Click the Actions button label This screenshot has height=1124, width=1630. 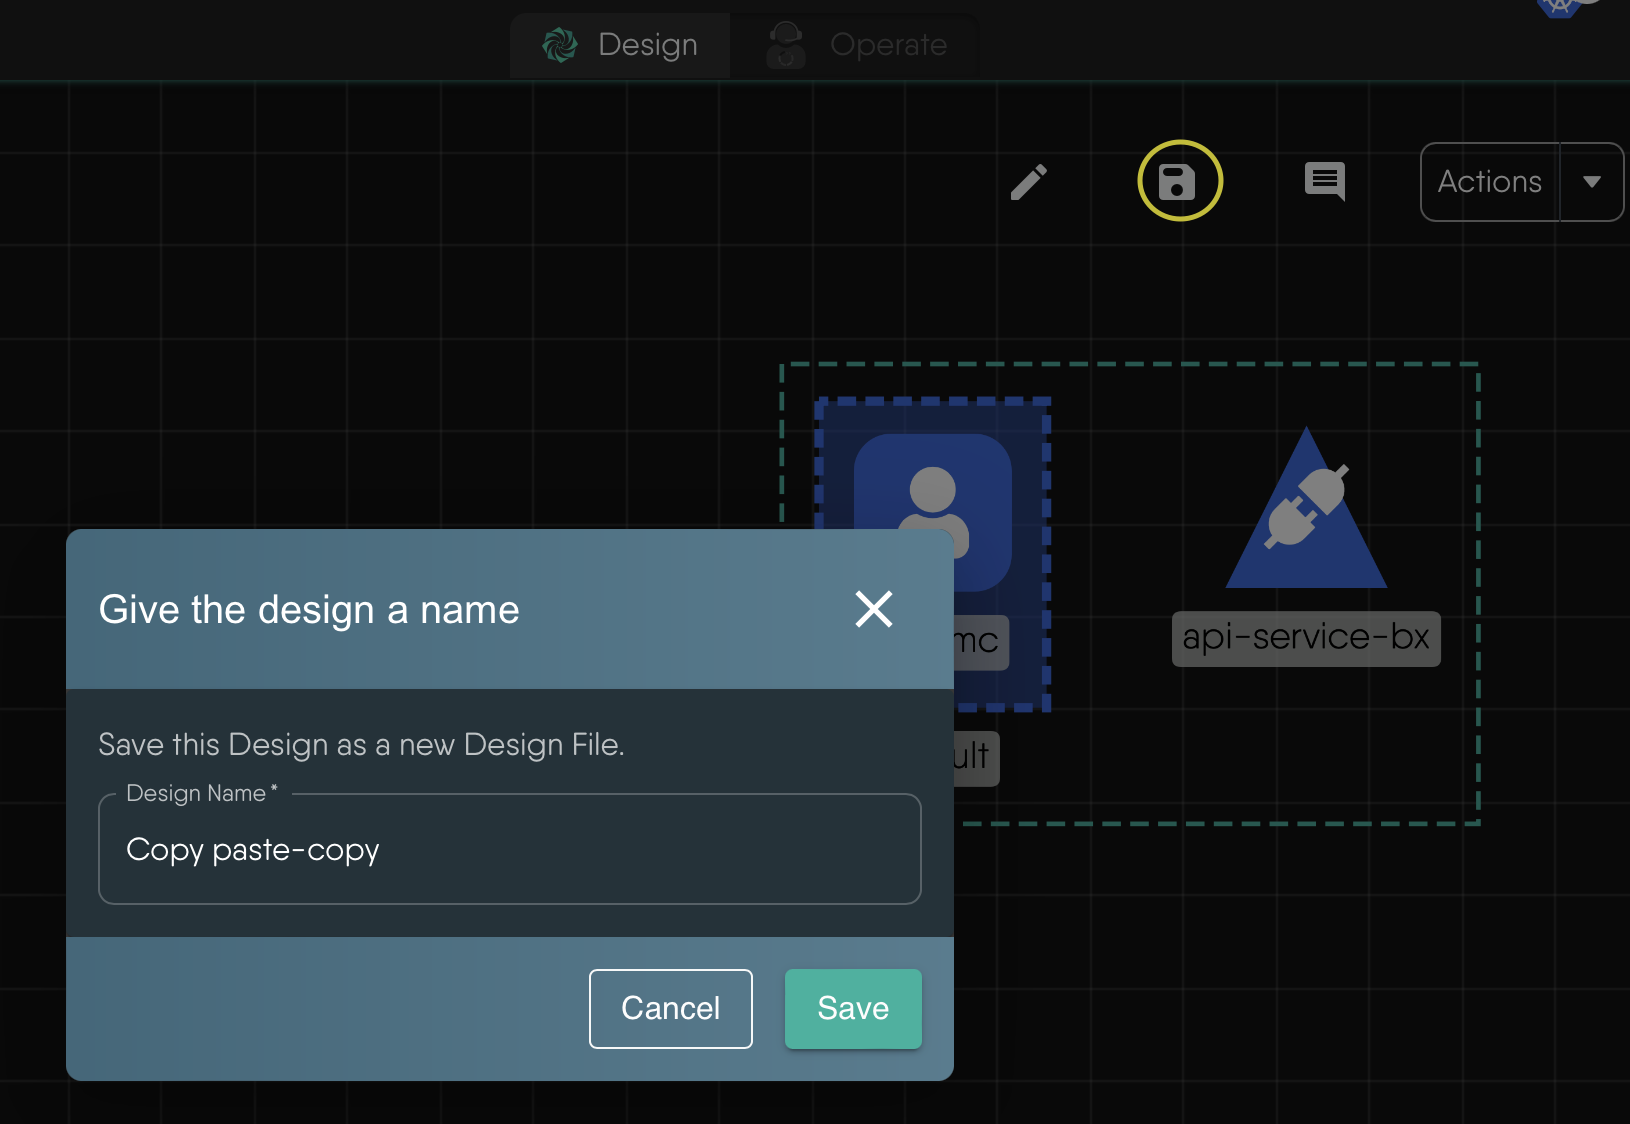point(1489,182)
